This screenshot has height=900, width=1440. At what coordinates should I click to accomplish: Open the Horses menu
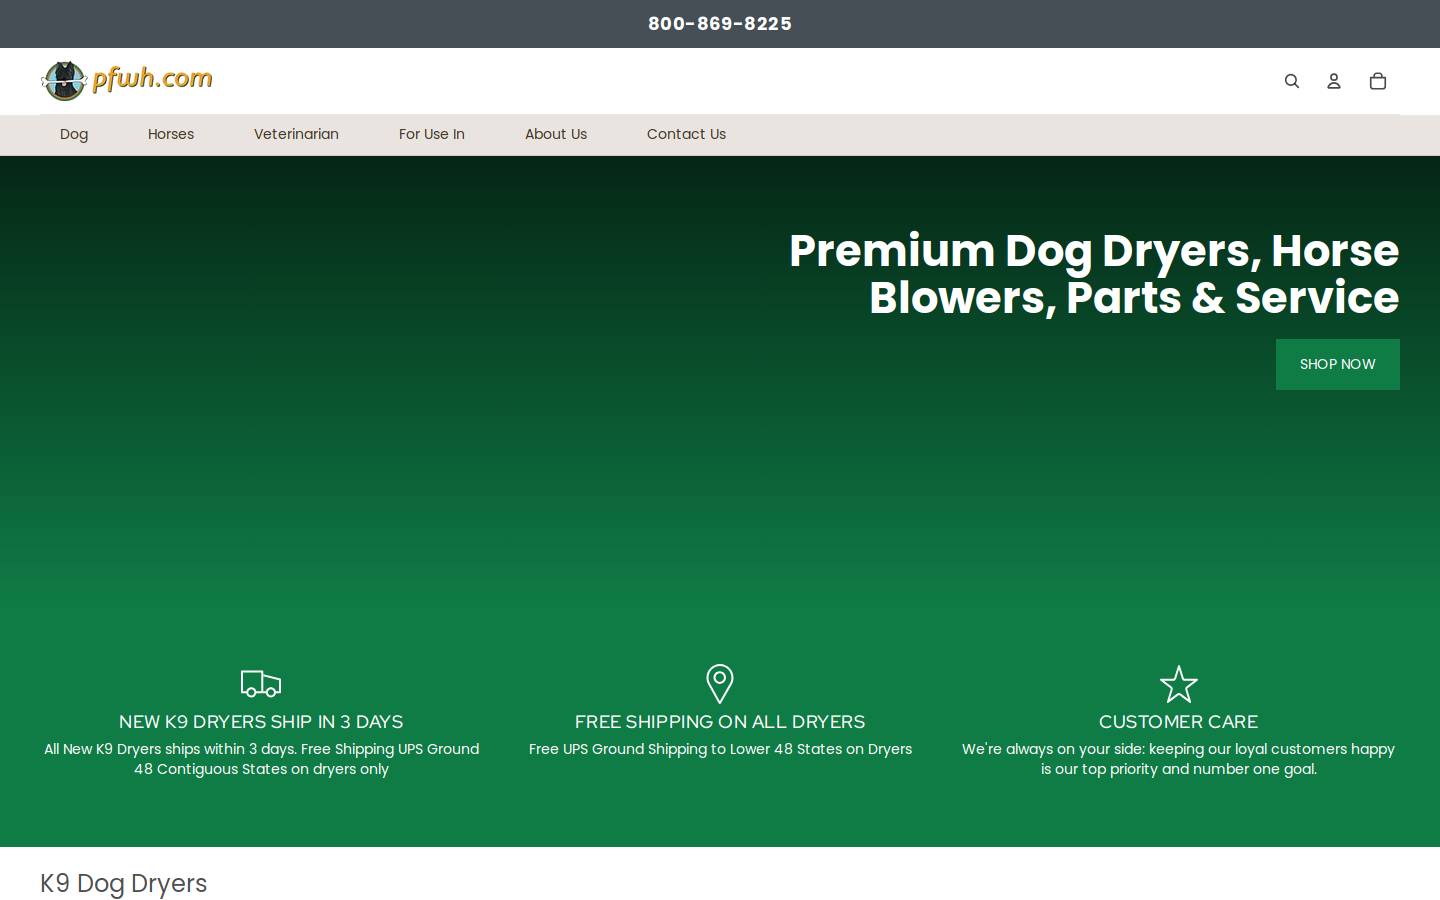(x=171, y=134)
